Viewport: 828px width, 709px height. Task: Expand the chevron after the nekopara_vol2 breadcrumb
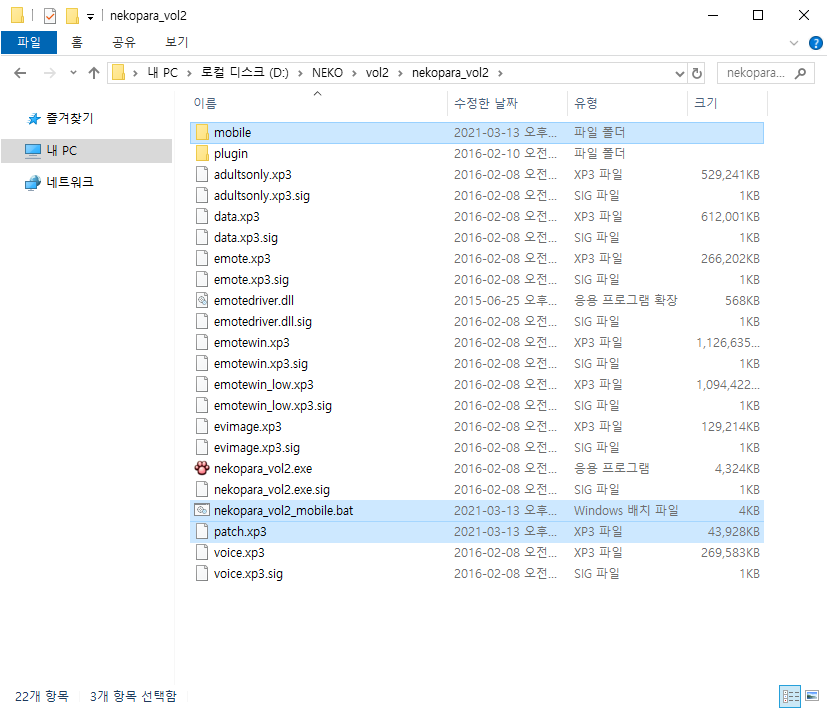click(500, 73)
